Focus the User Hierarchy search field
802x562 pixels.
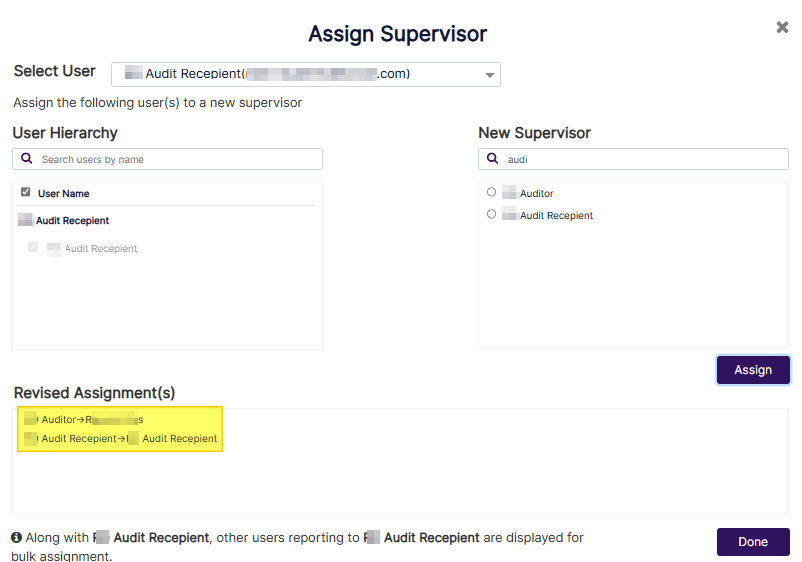click(x=167, y=159)
